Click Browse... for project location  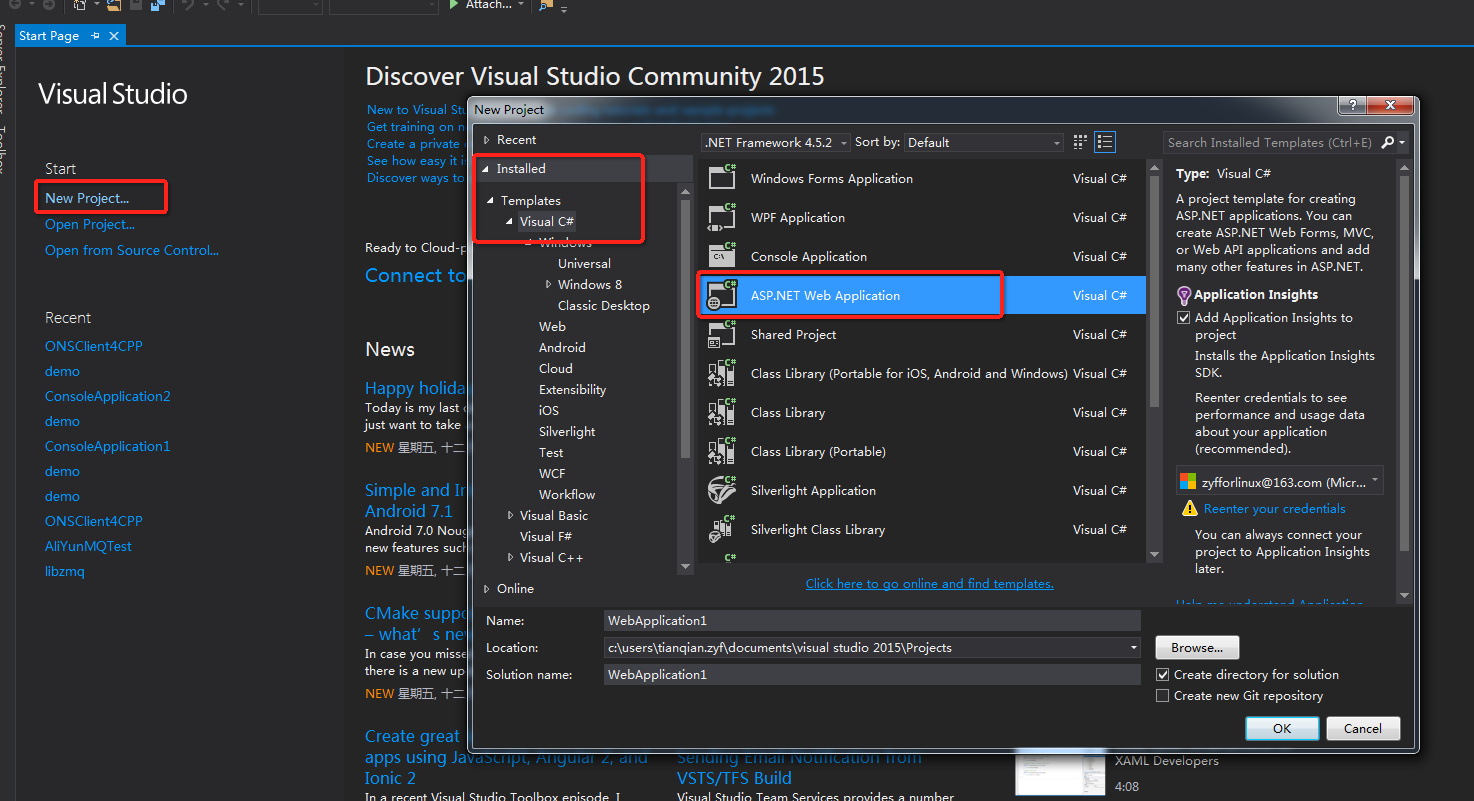[1197, 647]
